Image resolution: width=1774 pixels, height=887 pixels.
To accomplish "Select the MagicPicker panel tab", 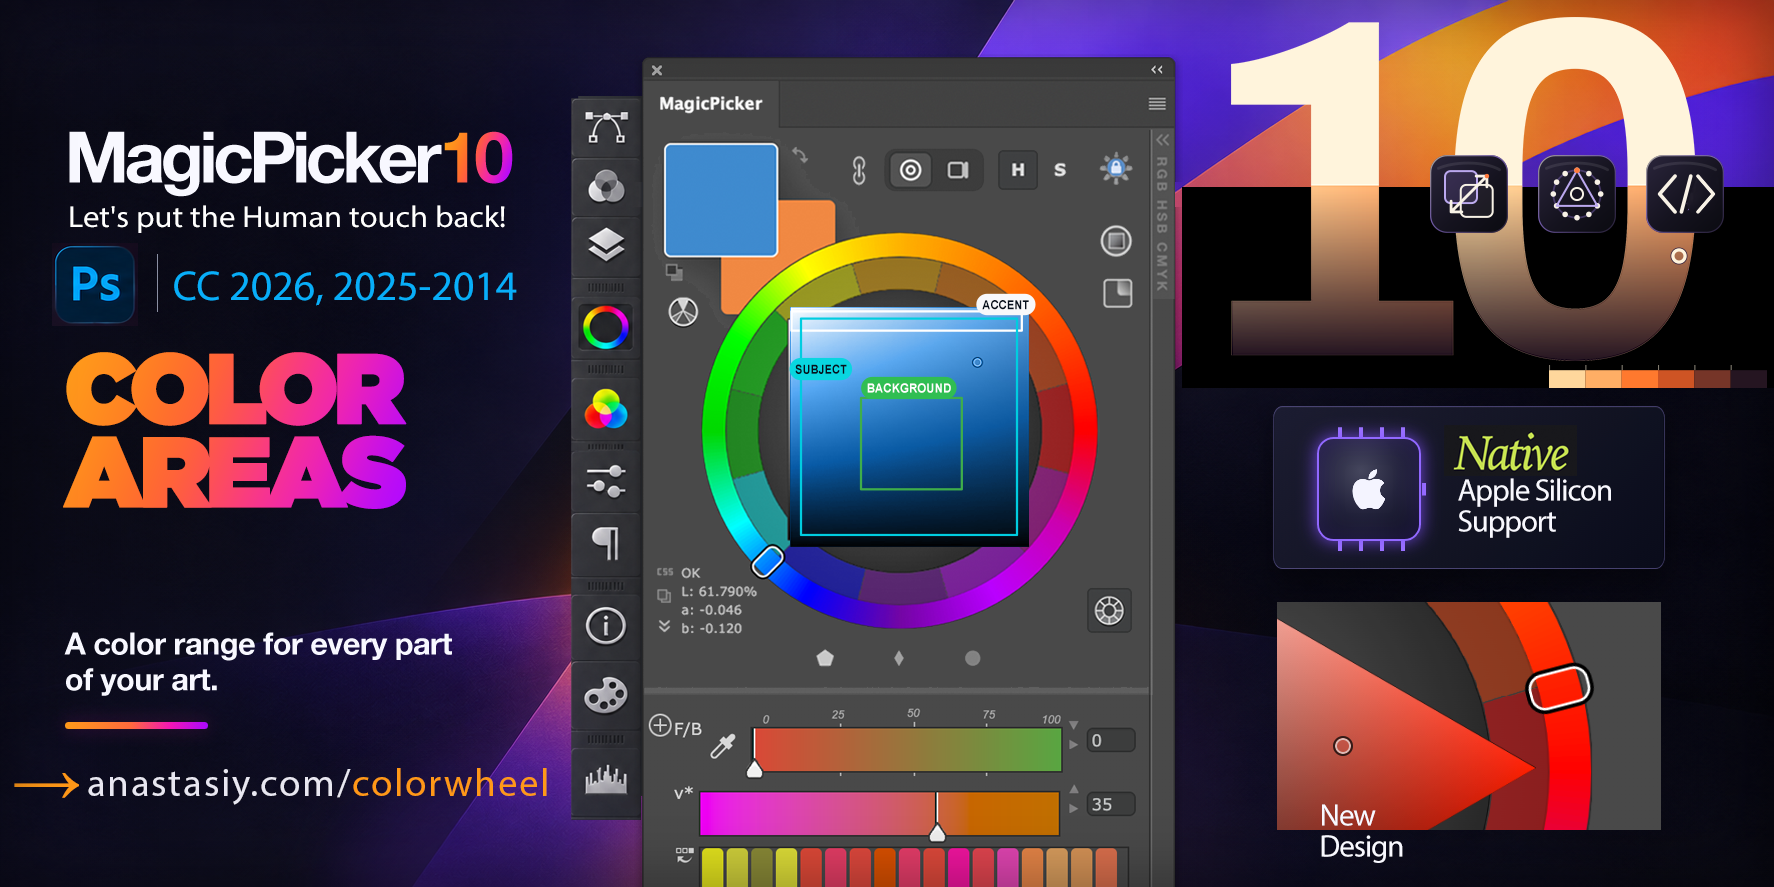I will click(x=711, y=104).
